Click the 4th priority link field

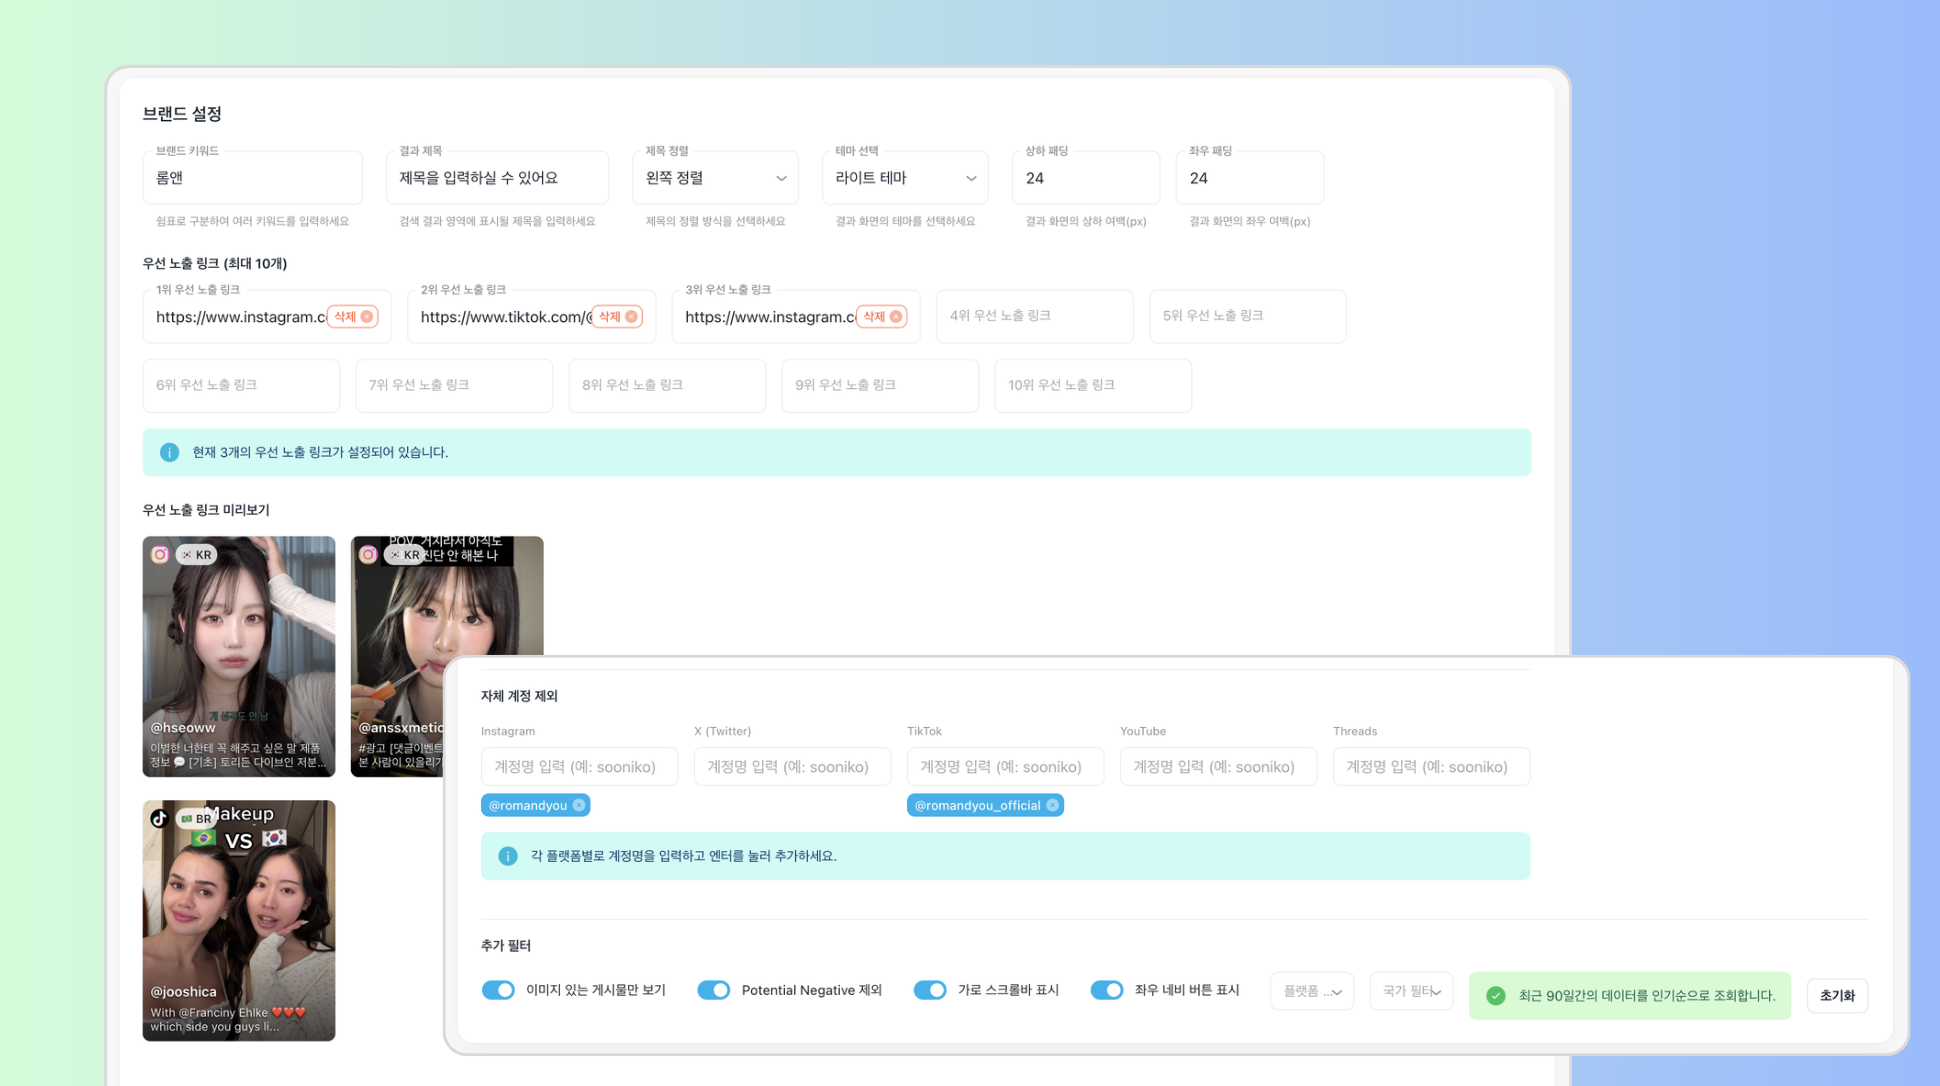pos(1034,316)
